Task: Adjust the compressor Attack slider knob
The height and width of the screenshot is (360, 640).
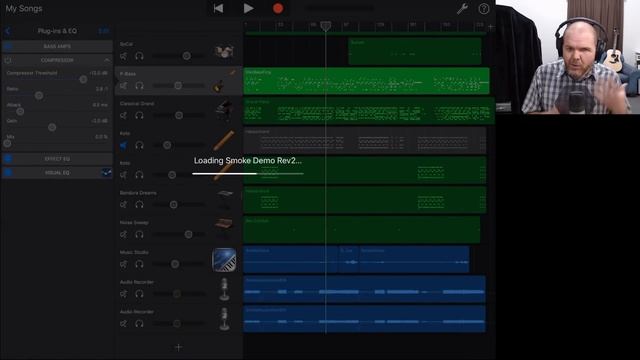Action: [20, 111]
